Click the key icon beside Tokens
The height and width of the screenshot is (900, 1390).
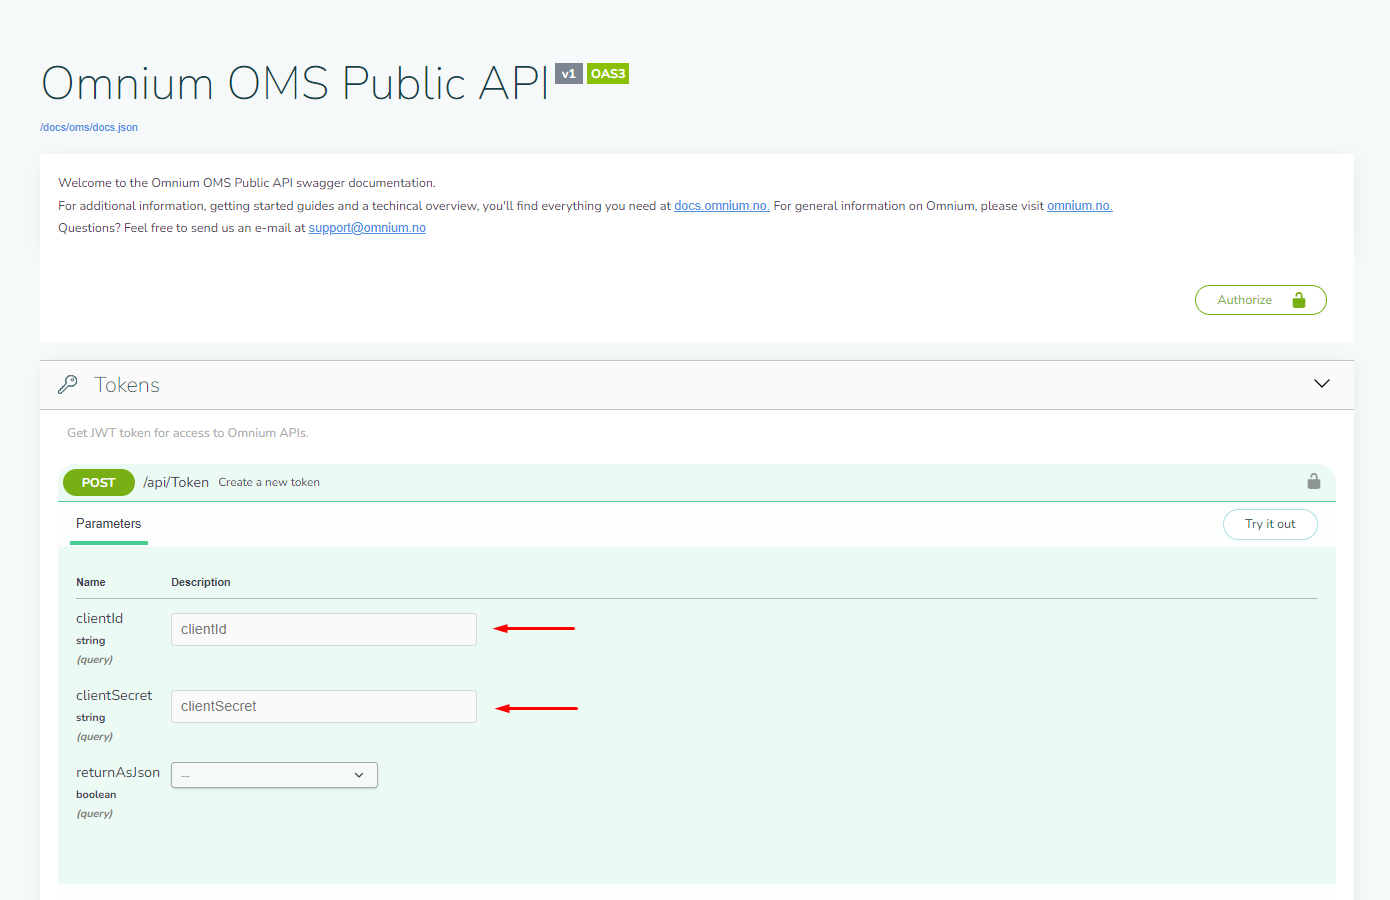(68, 384)
